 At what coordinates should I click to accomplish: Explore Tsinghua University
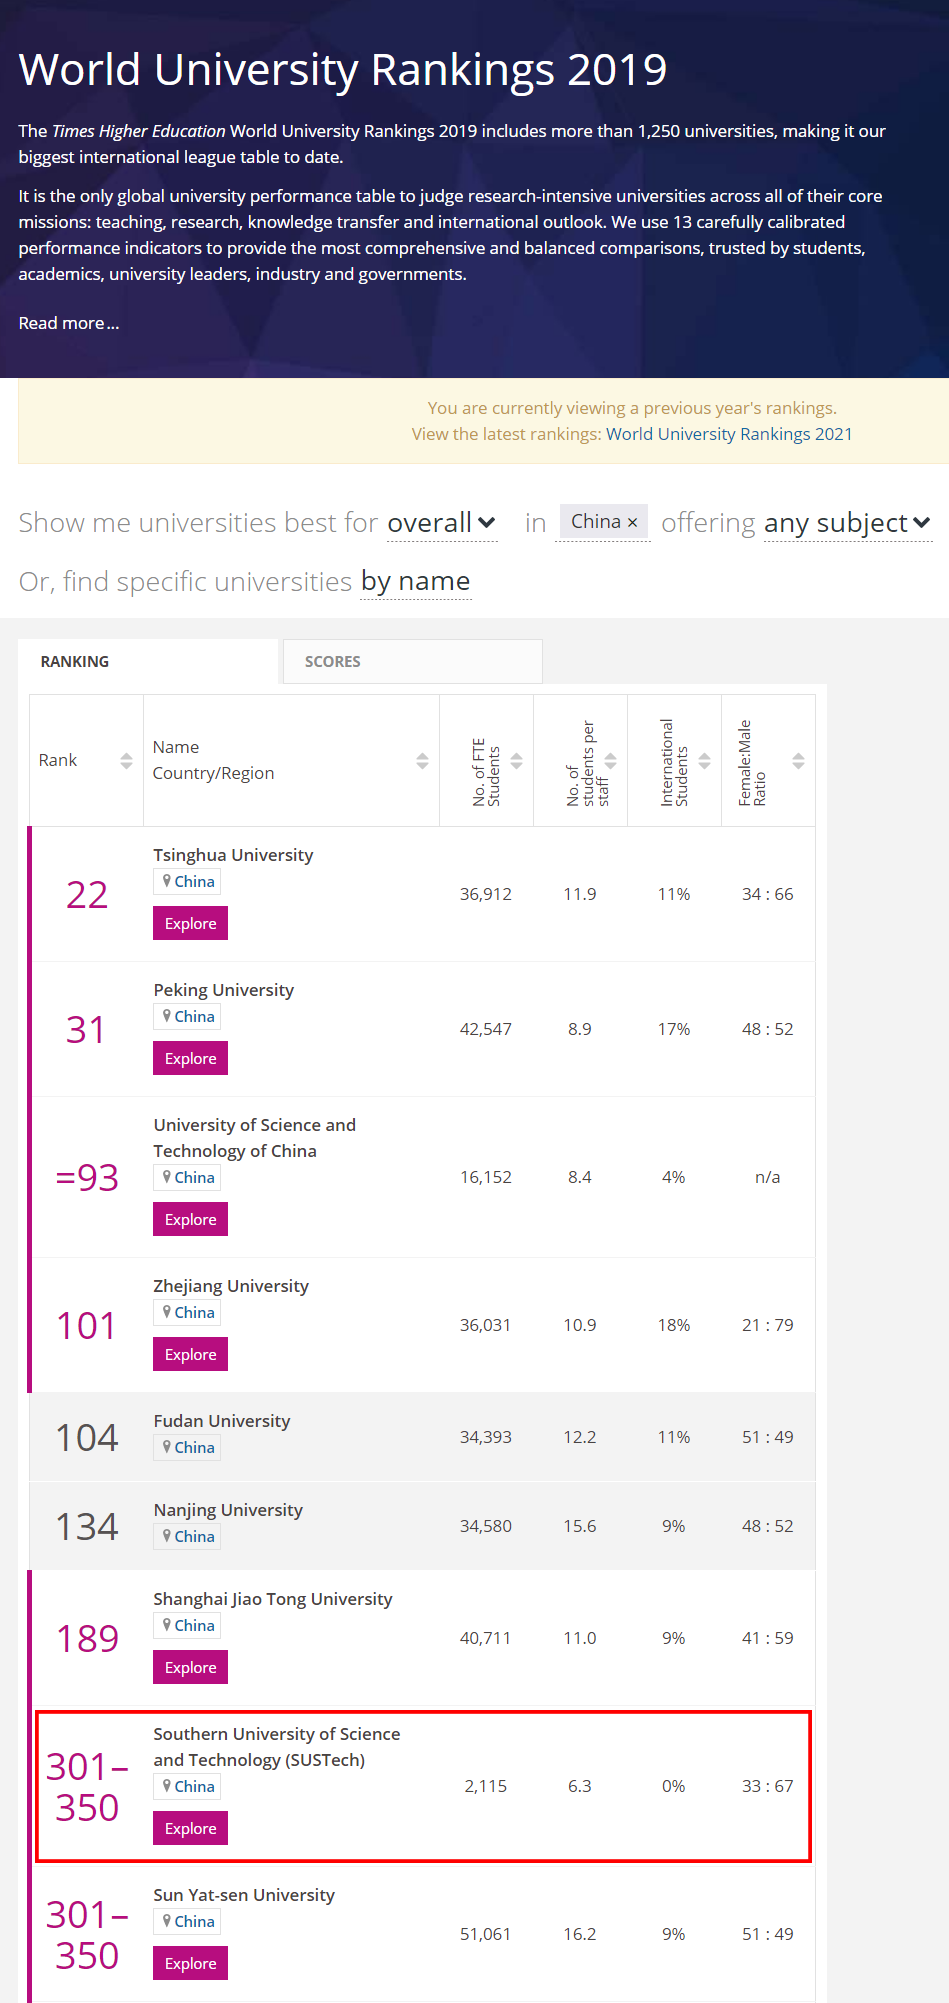[x=190, y=923]
